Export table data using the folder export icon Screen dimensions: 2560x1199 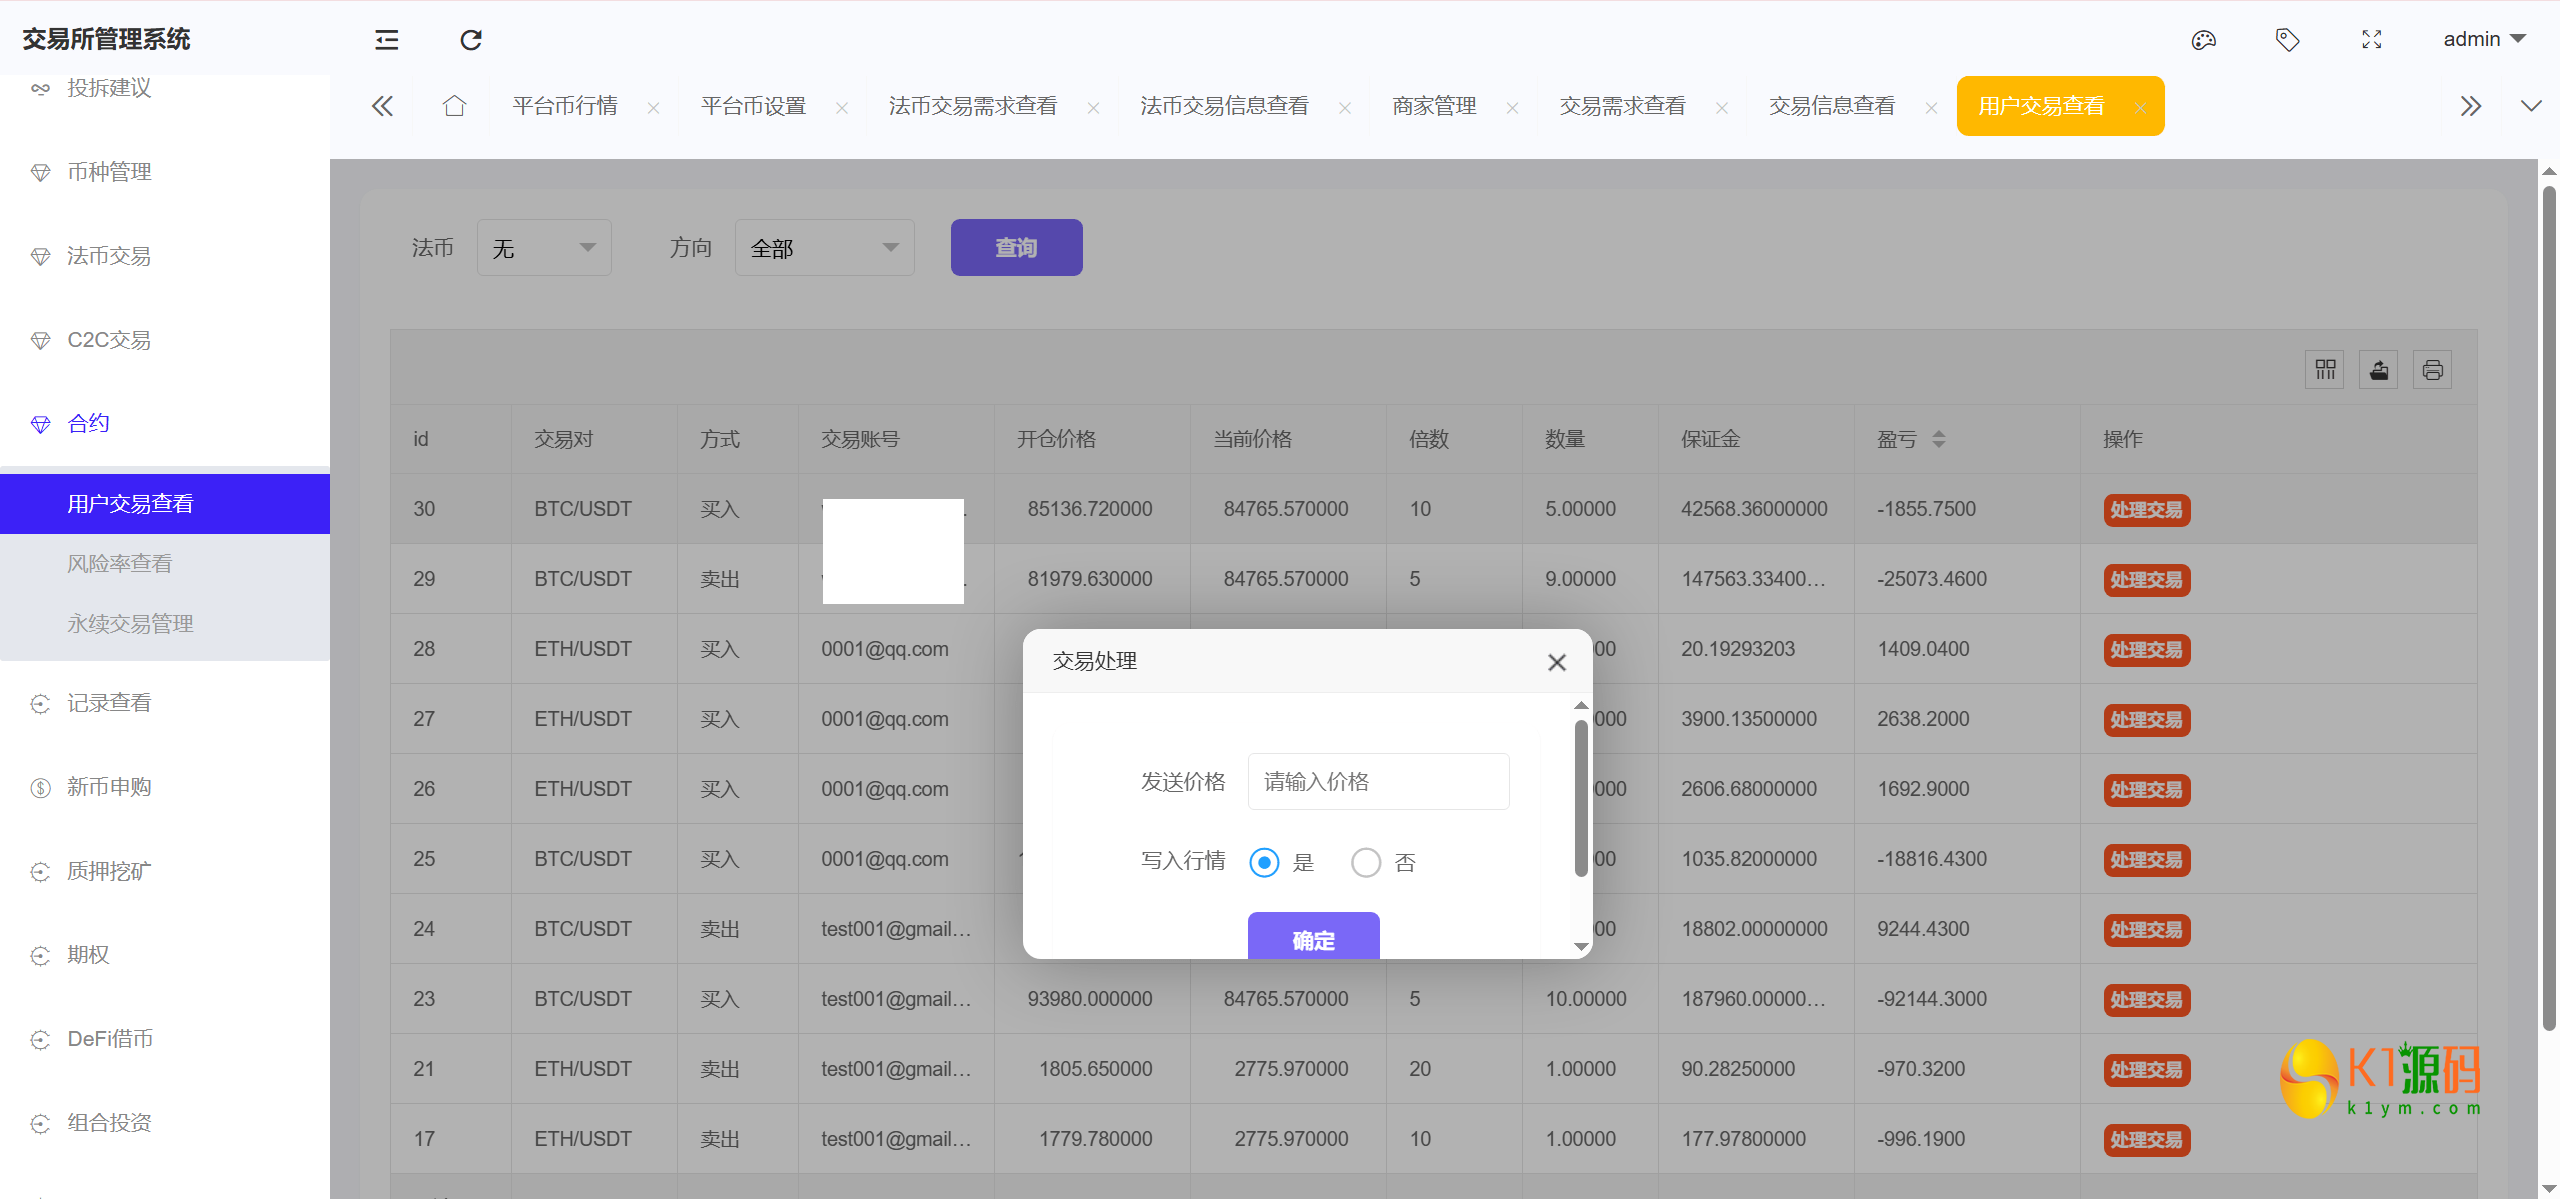pyautogui.click(x=2379, y=369)
